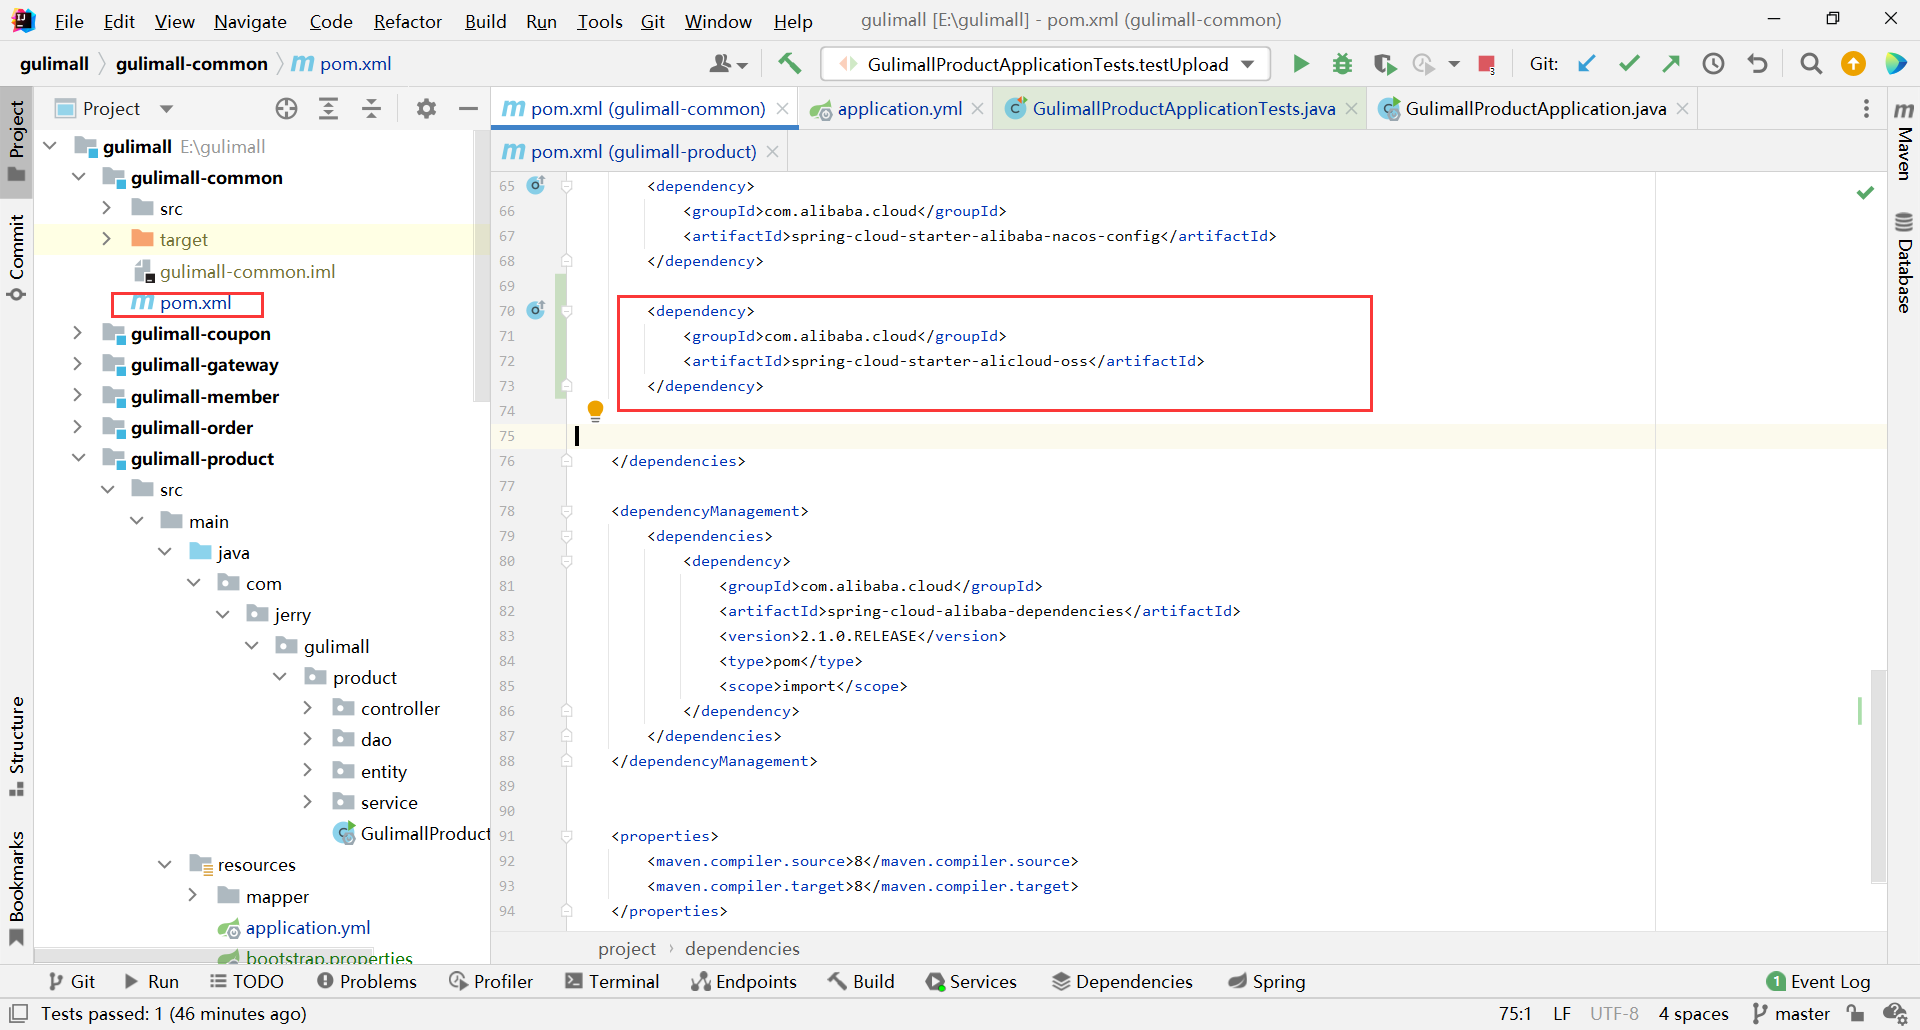
Task: Toggle the Bookmarks side panel
Action: [17, 887]
